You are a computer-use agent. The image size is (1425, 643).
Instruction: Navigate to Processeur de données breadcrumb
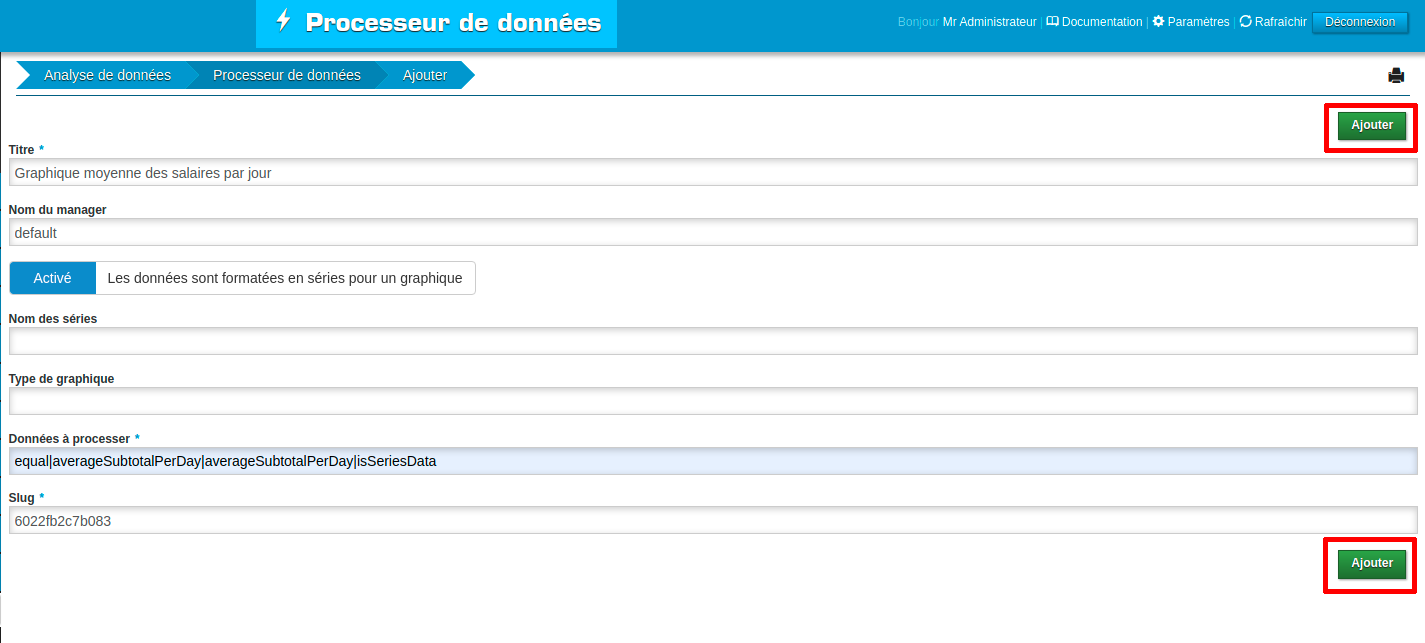(286, 75)
